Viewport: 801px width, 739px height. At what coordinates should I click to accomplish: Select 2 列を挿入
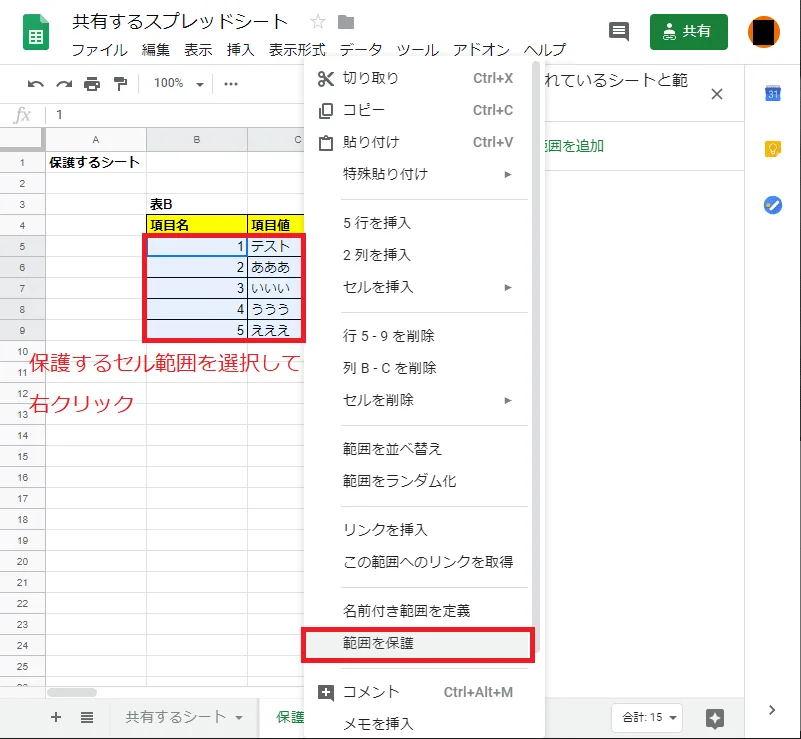click(x=418, y=255)
